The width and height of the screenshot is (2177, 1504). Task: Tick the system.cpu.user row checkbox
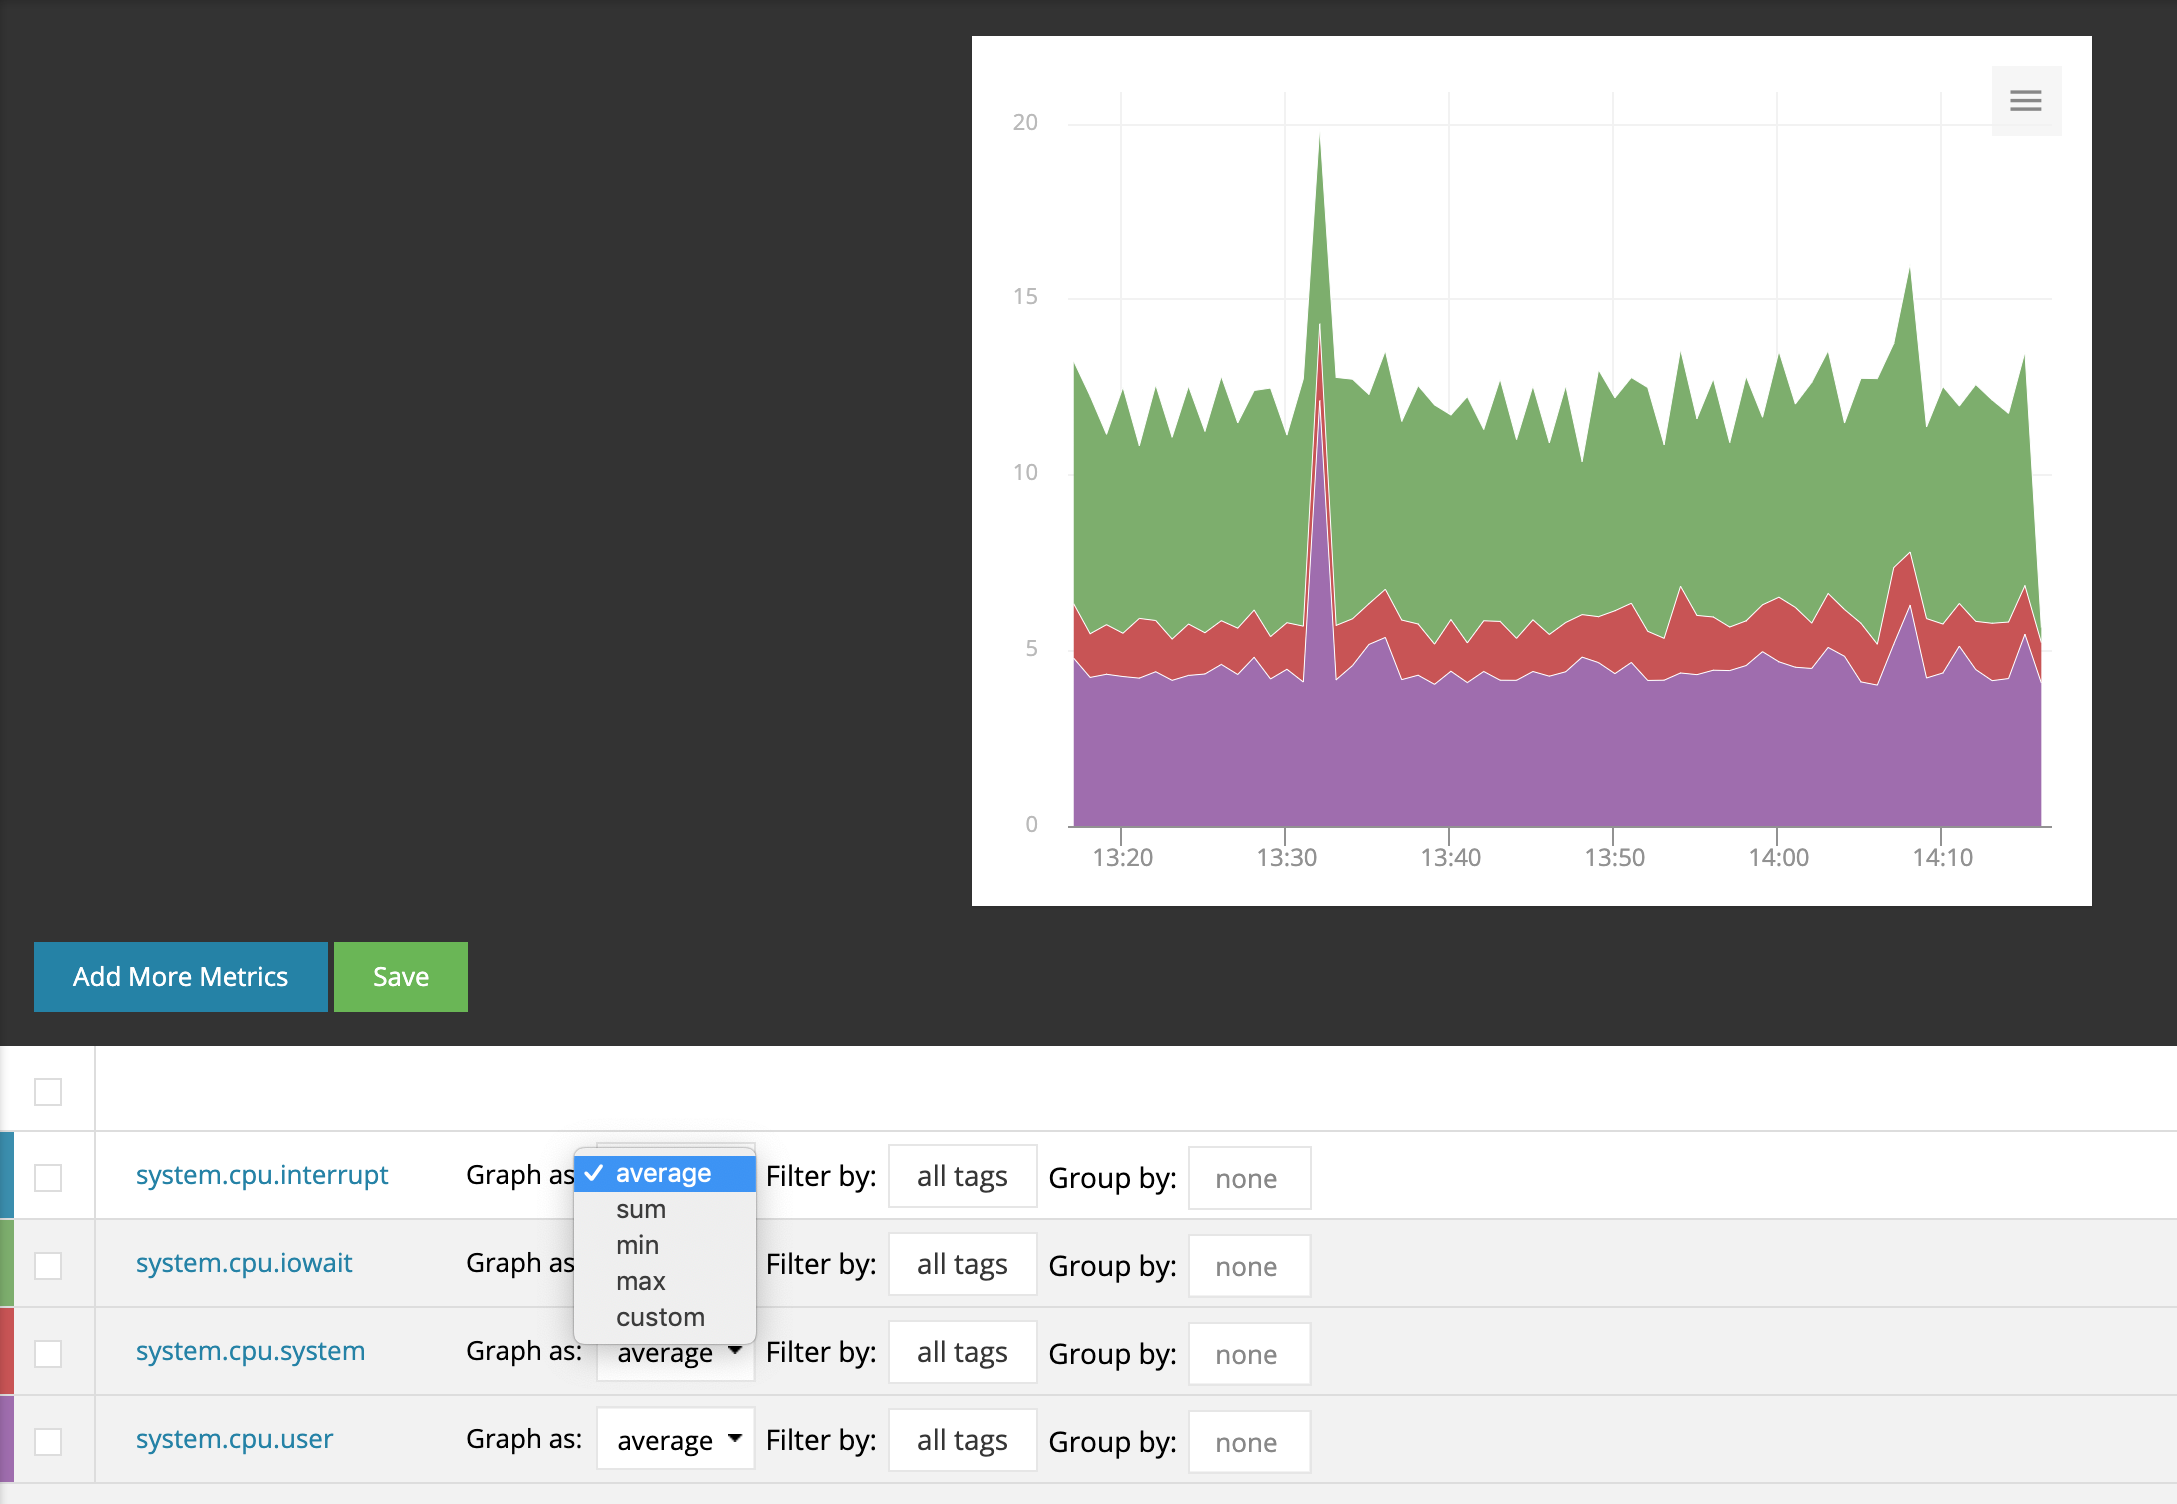(x=48, y=1441)
